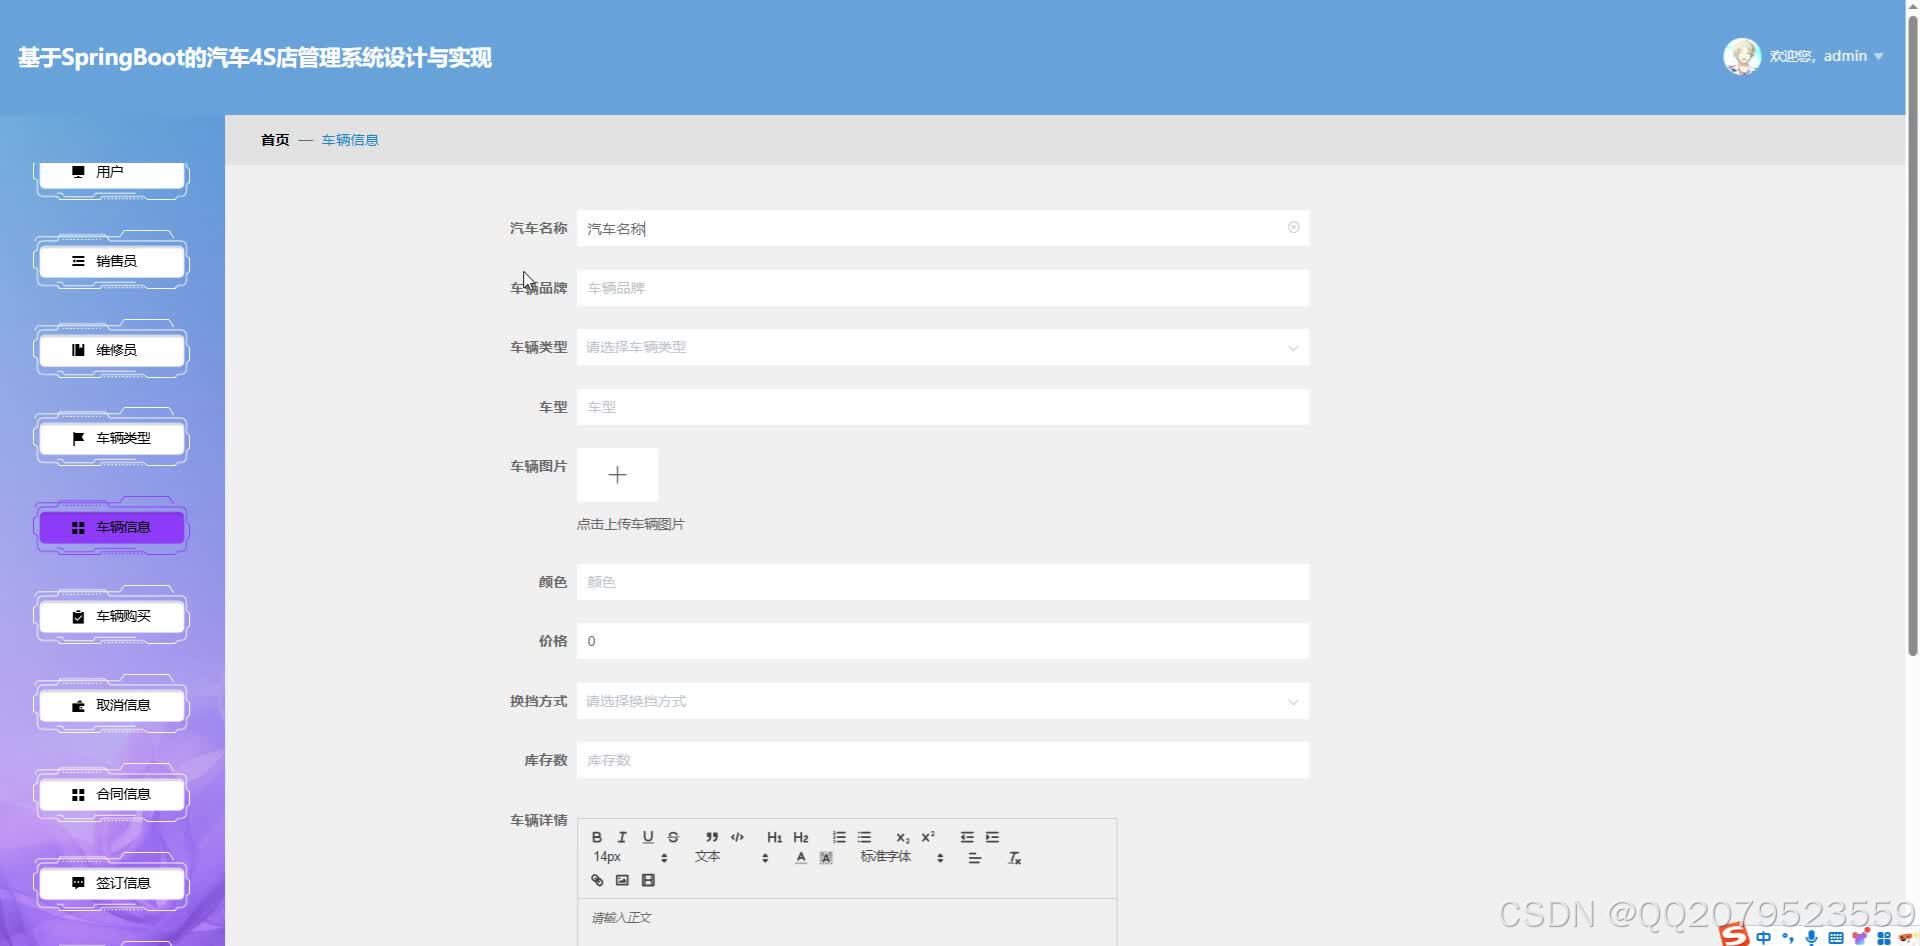The image size is (1920, 946).
Task: Insert an image in editor
Action: [x=622, y=880]
